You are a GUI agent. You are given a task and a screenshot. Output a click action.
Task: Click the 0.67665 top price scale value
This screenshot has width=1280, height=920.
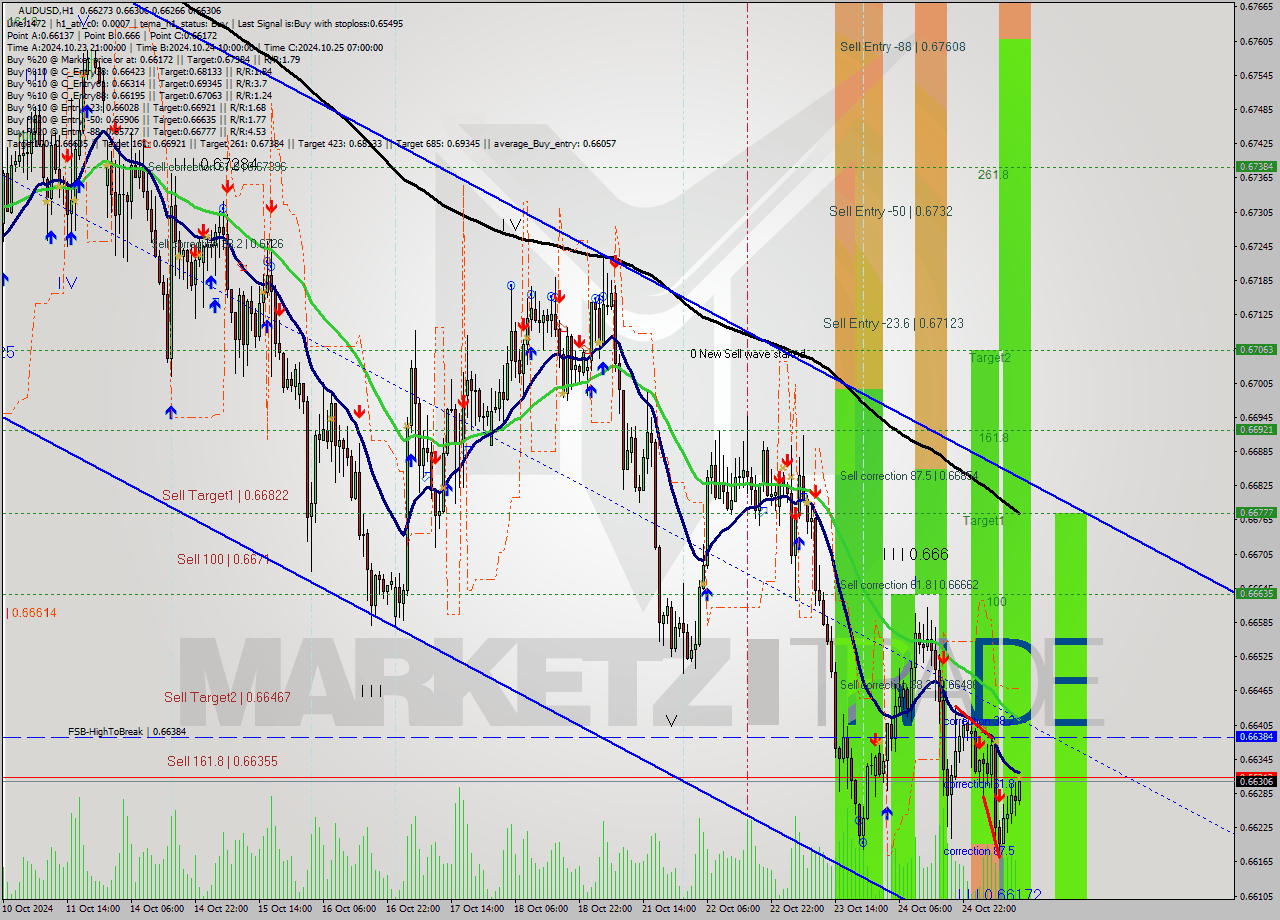(x=1256, y=6)
